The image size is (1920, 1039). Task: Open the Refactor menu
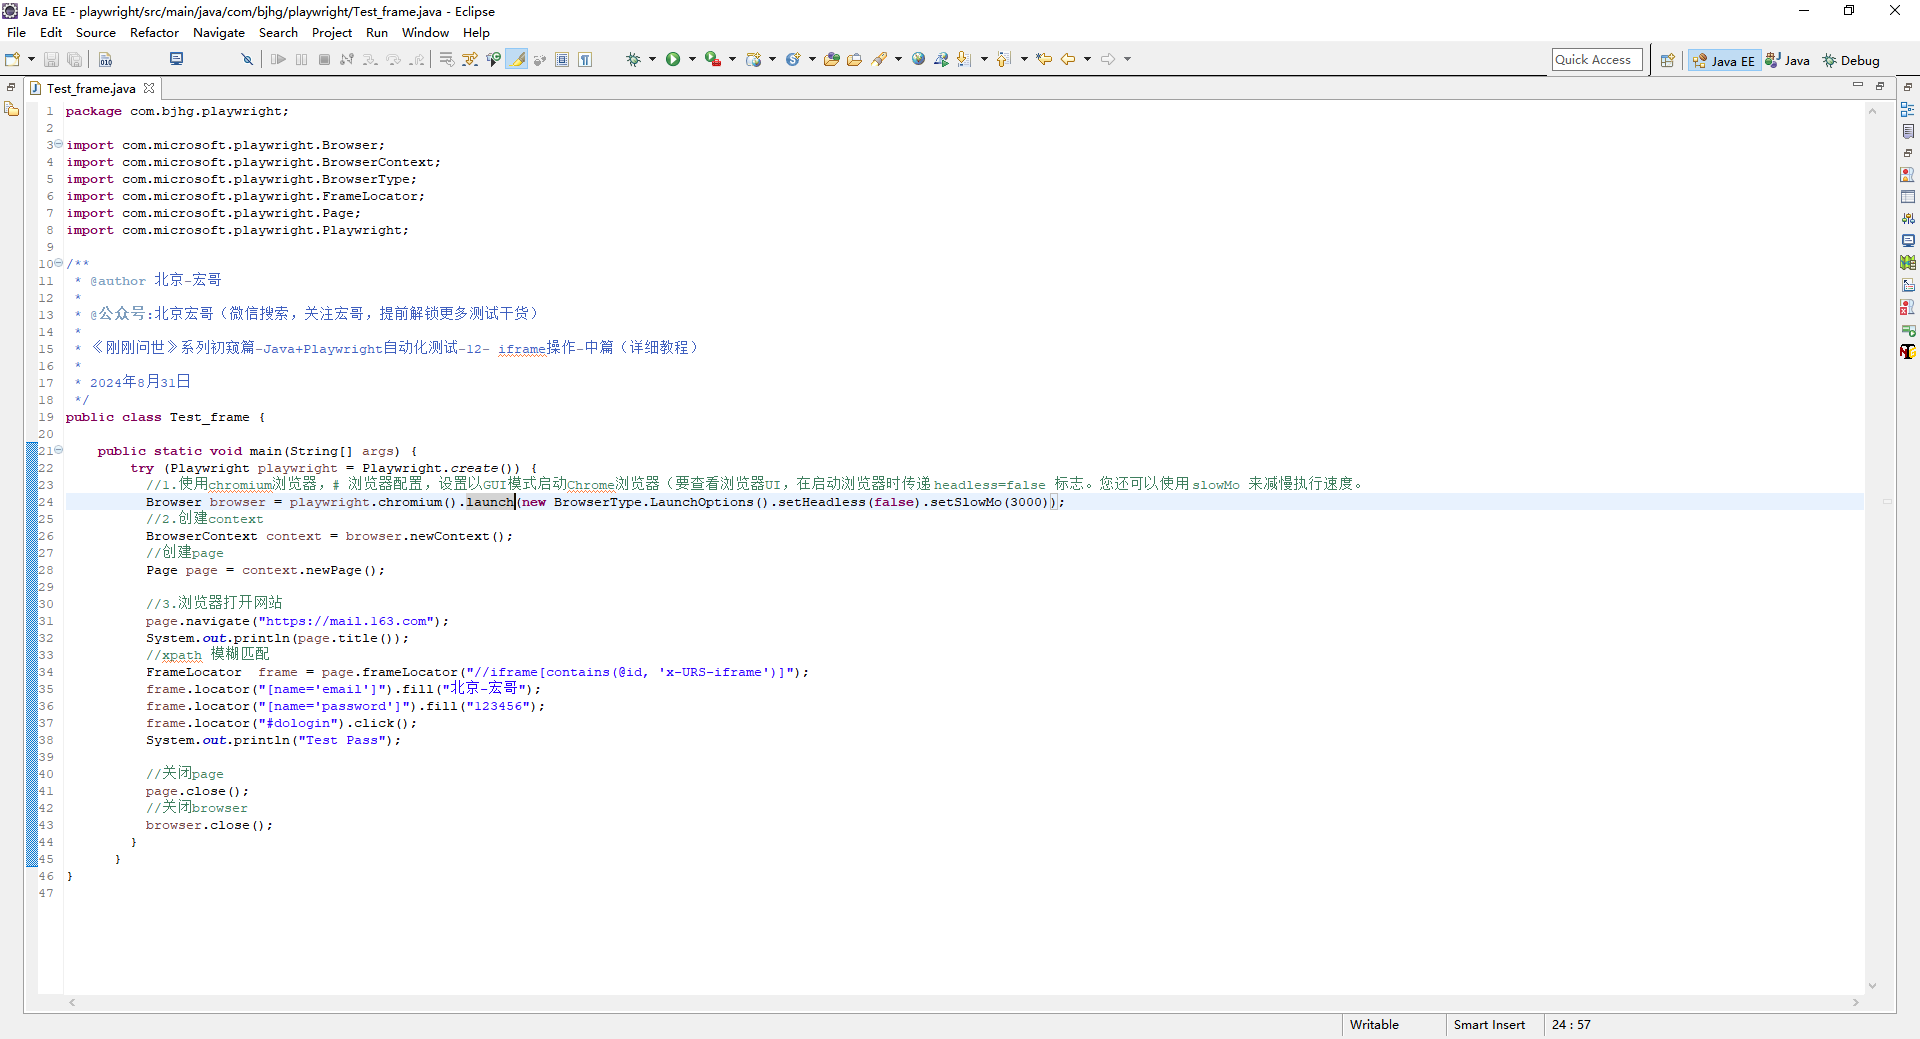click(154, 33)
